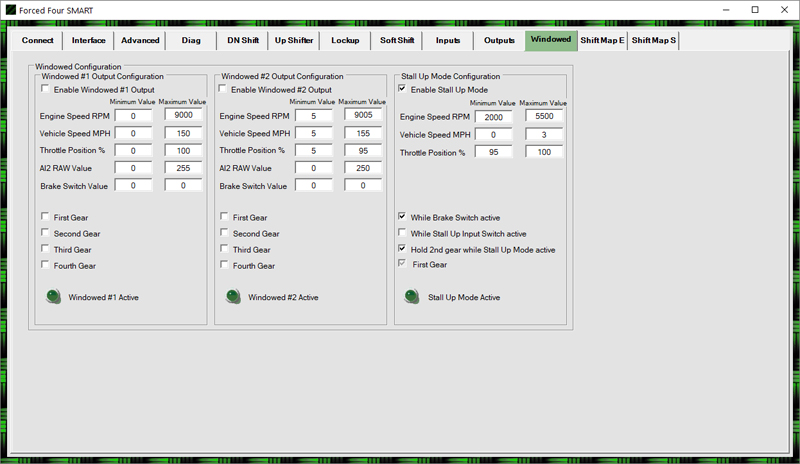800x464 pixels.
Task: Click the Forced Four SMART app icon
Action: click(x=10, y=9)
